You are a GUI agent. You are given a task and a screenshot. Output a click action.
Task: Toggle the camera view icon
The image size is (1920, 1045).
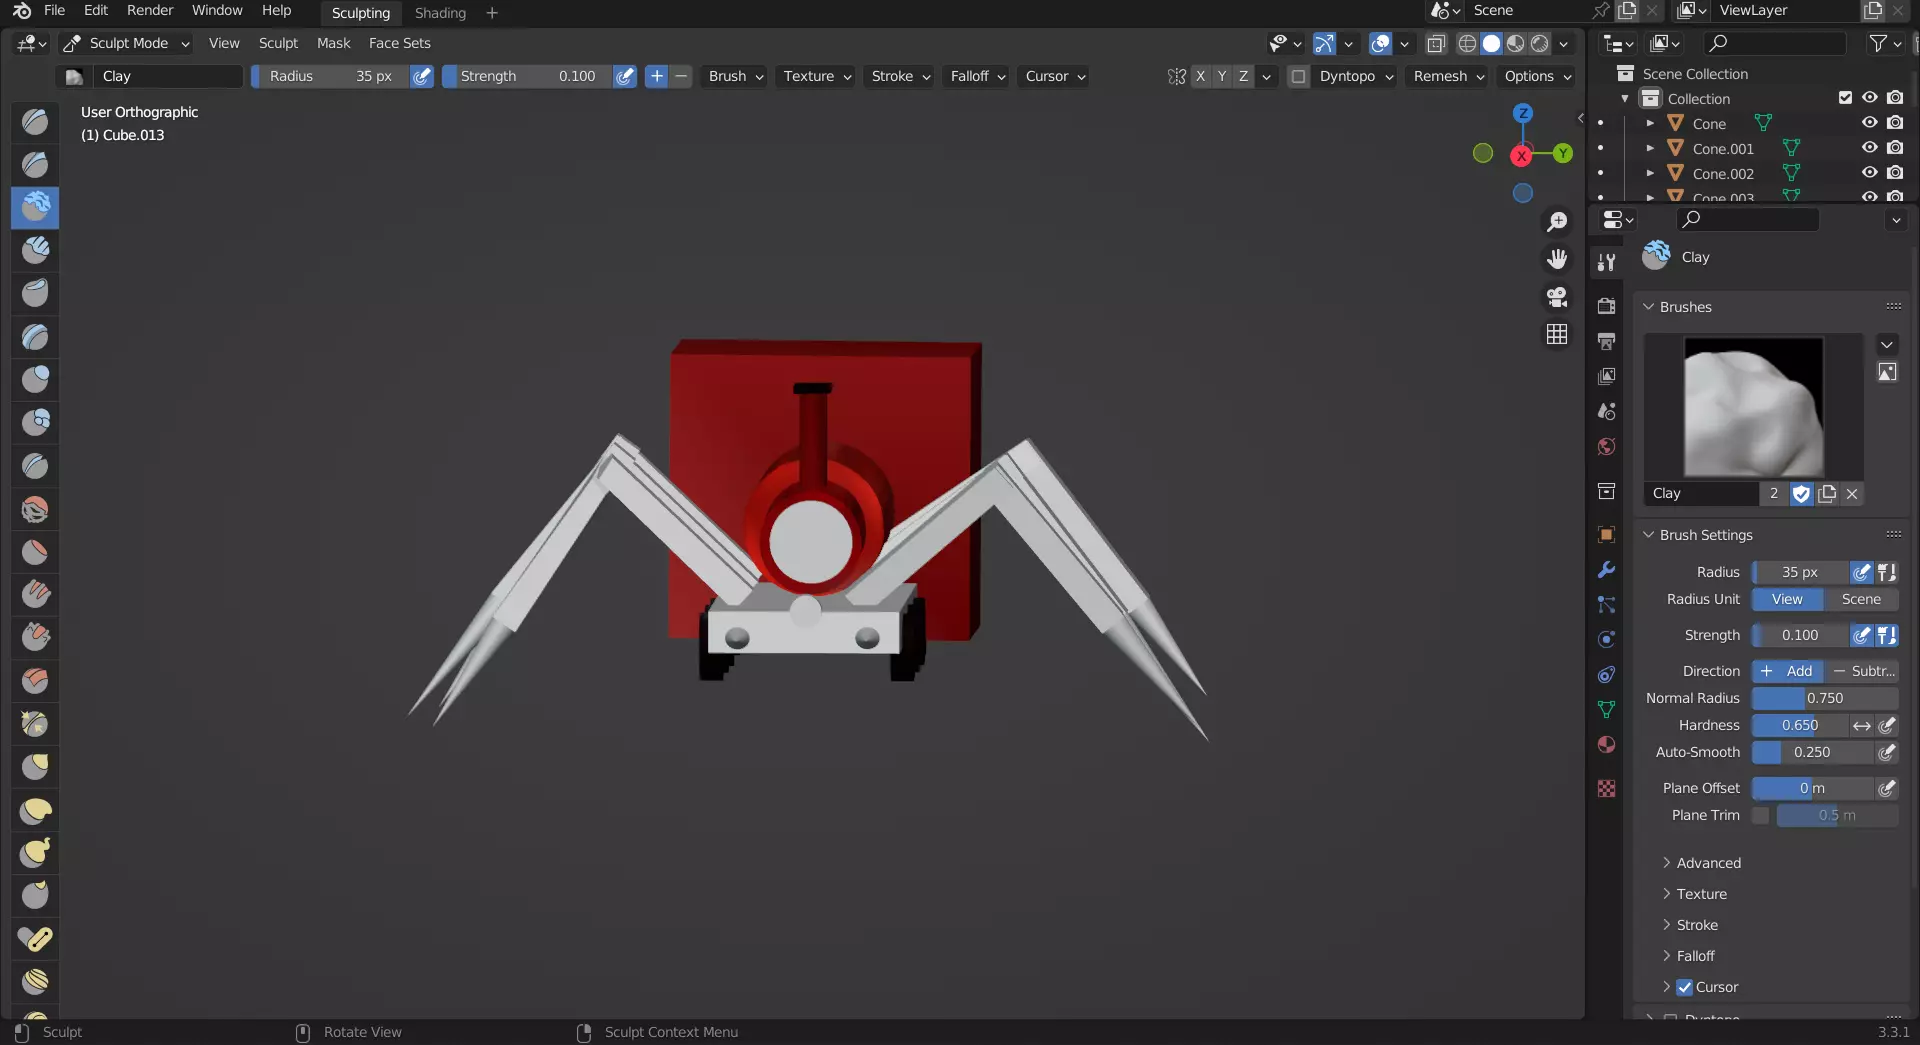coord(1557,297)
